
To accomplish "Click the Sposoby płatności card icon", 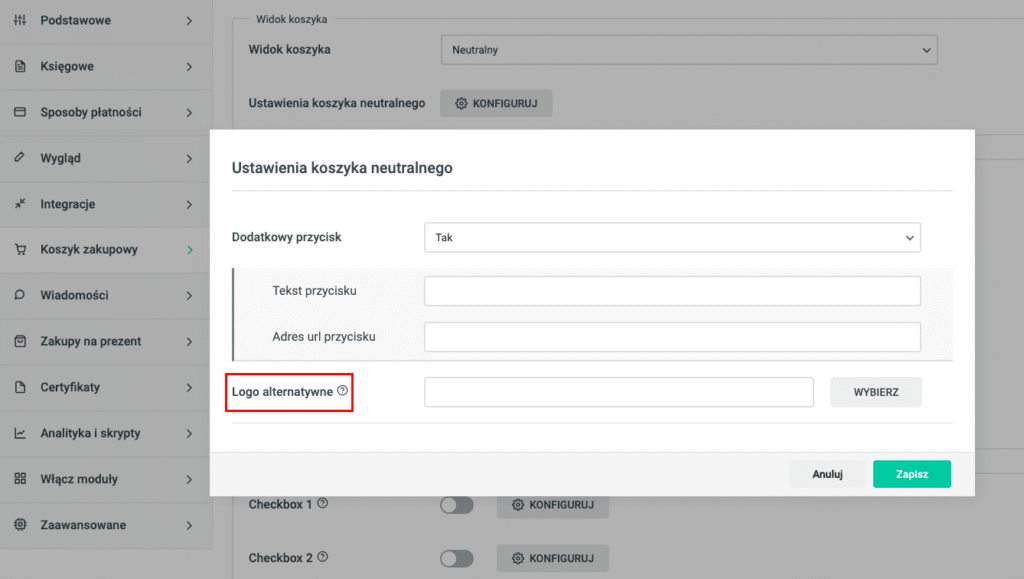I will (20, 112).
